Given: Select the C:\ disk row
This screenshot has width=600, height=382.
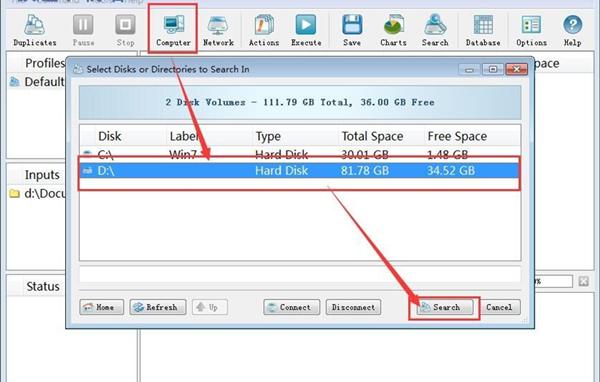Looking at the screenshot, I should pos(300,154).
